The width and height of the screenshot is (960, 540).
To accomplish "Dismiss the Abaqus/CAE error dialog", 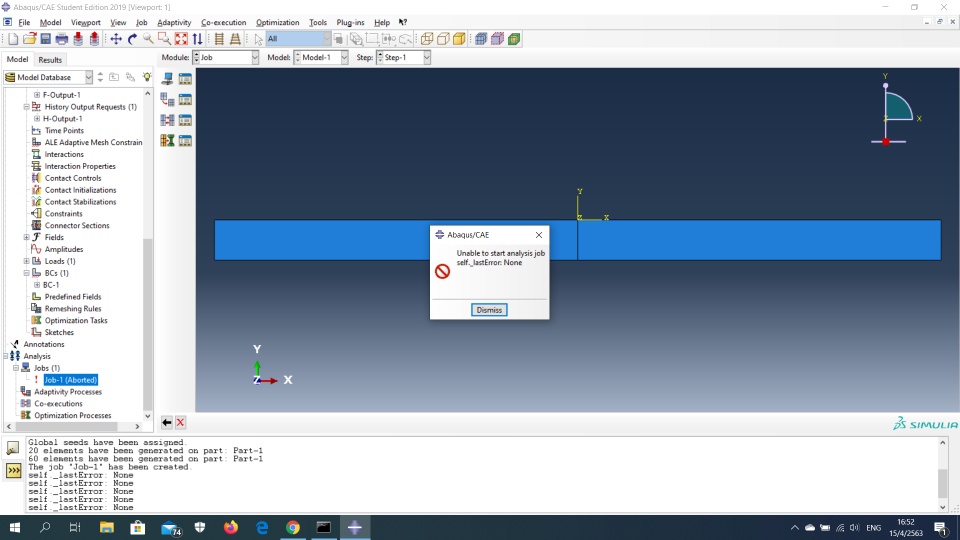I will click(x=489, y=310).
